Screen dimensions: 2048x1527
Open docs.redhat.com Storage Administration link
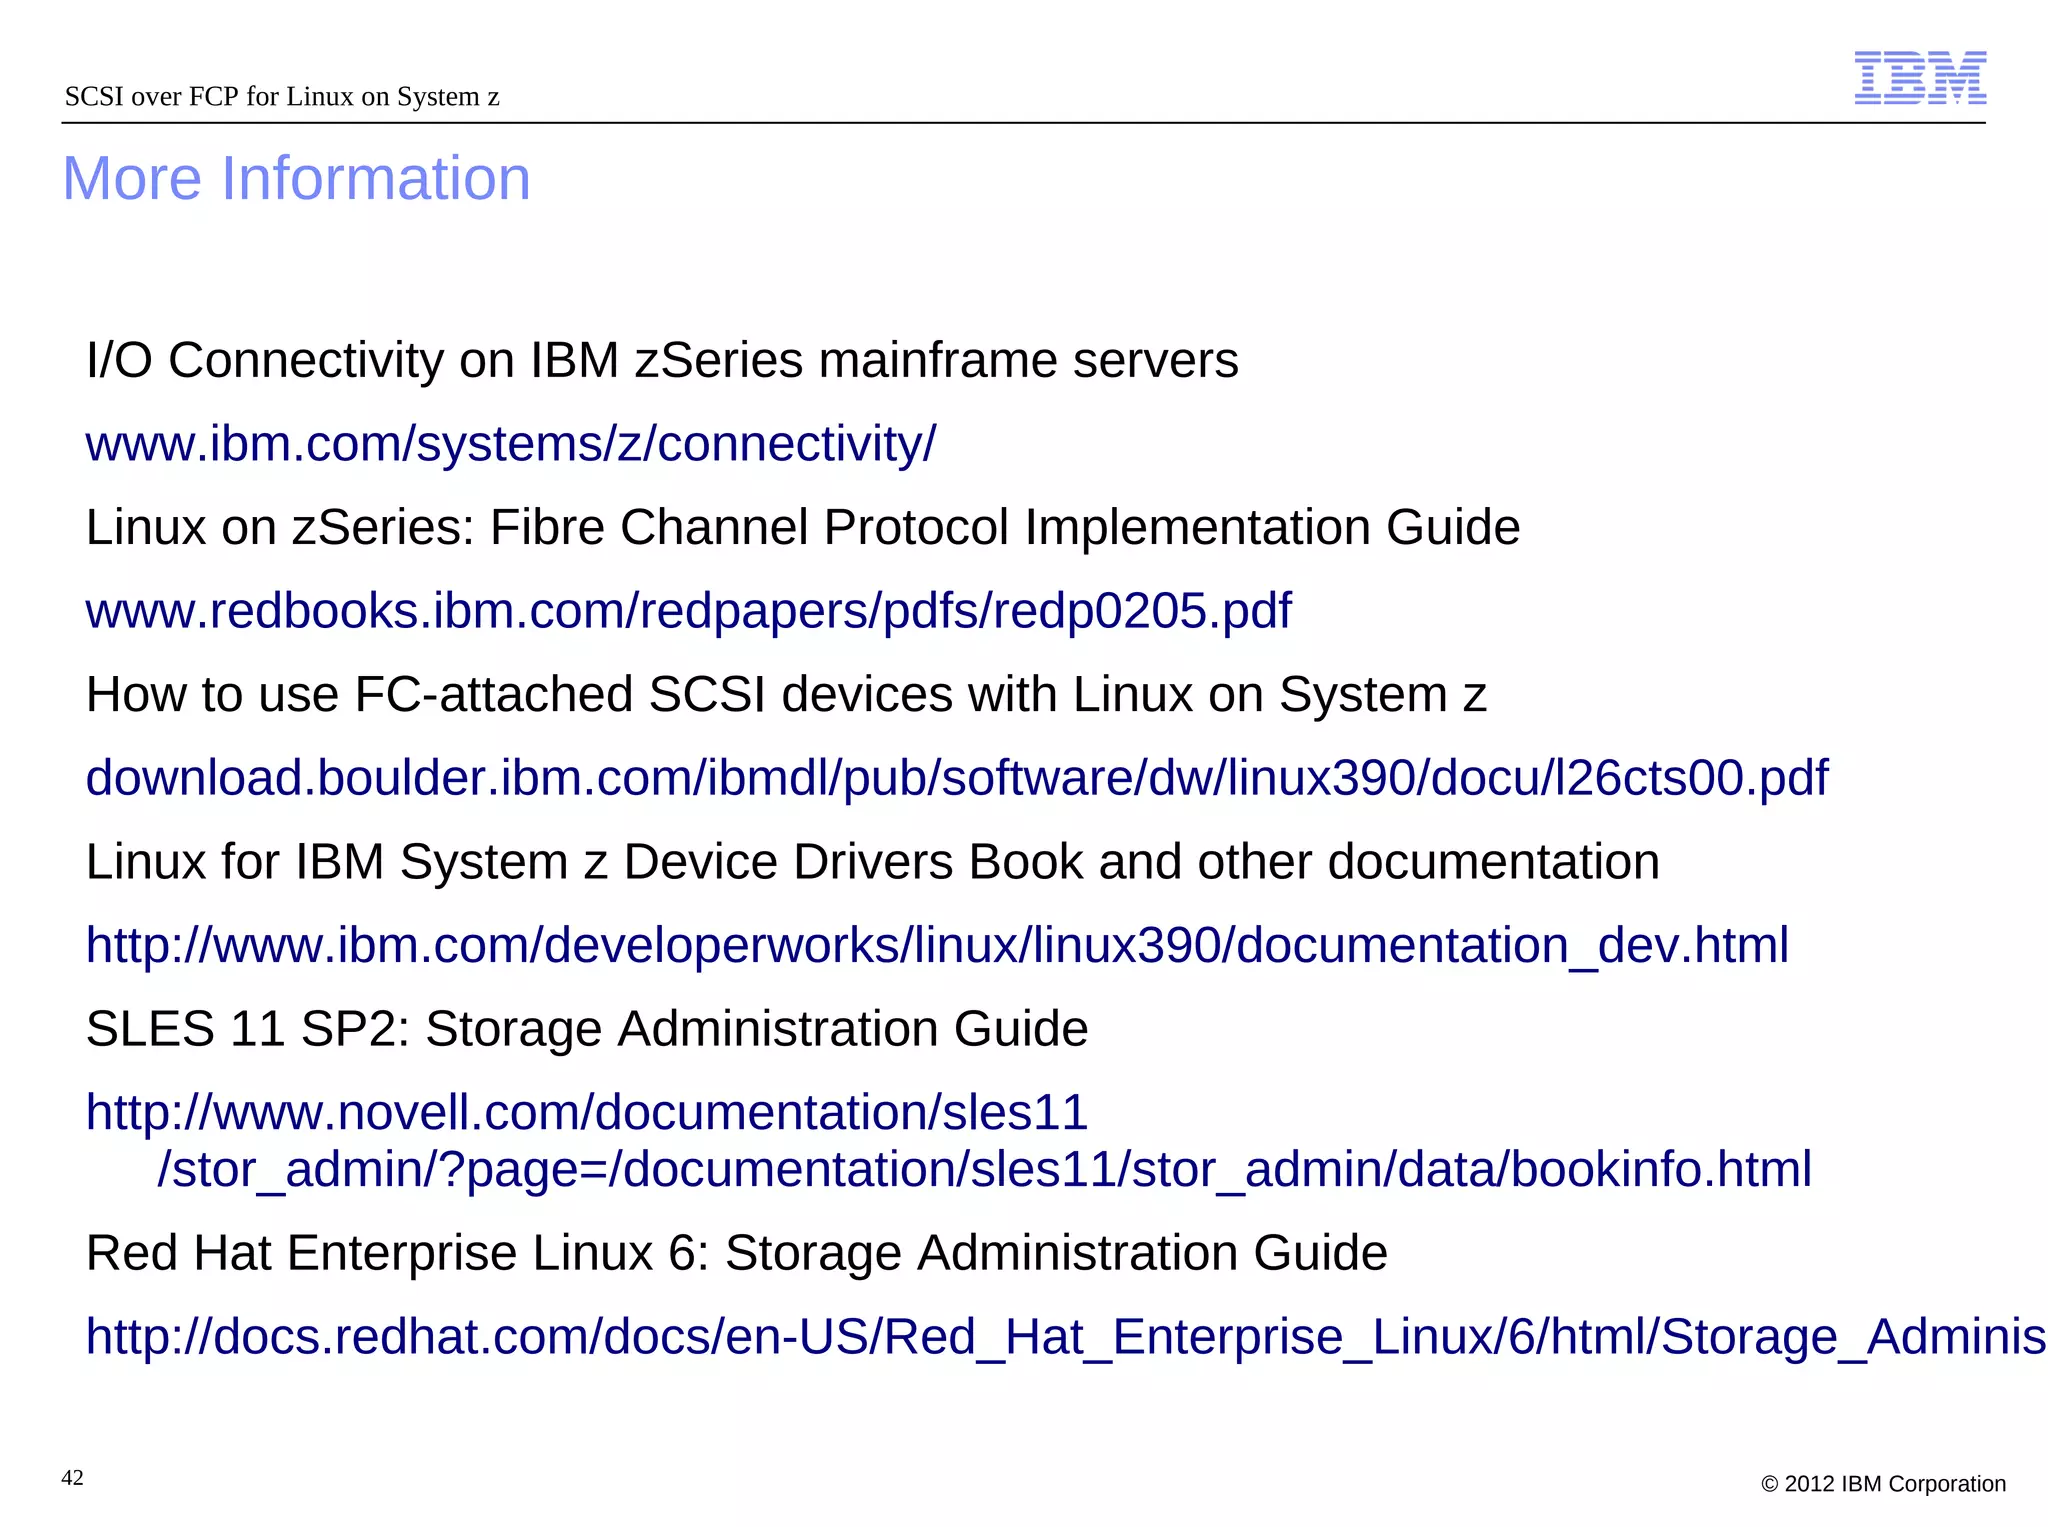(1066, 1337)
